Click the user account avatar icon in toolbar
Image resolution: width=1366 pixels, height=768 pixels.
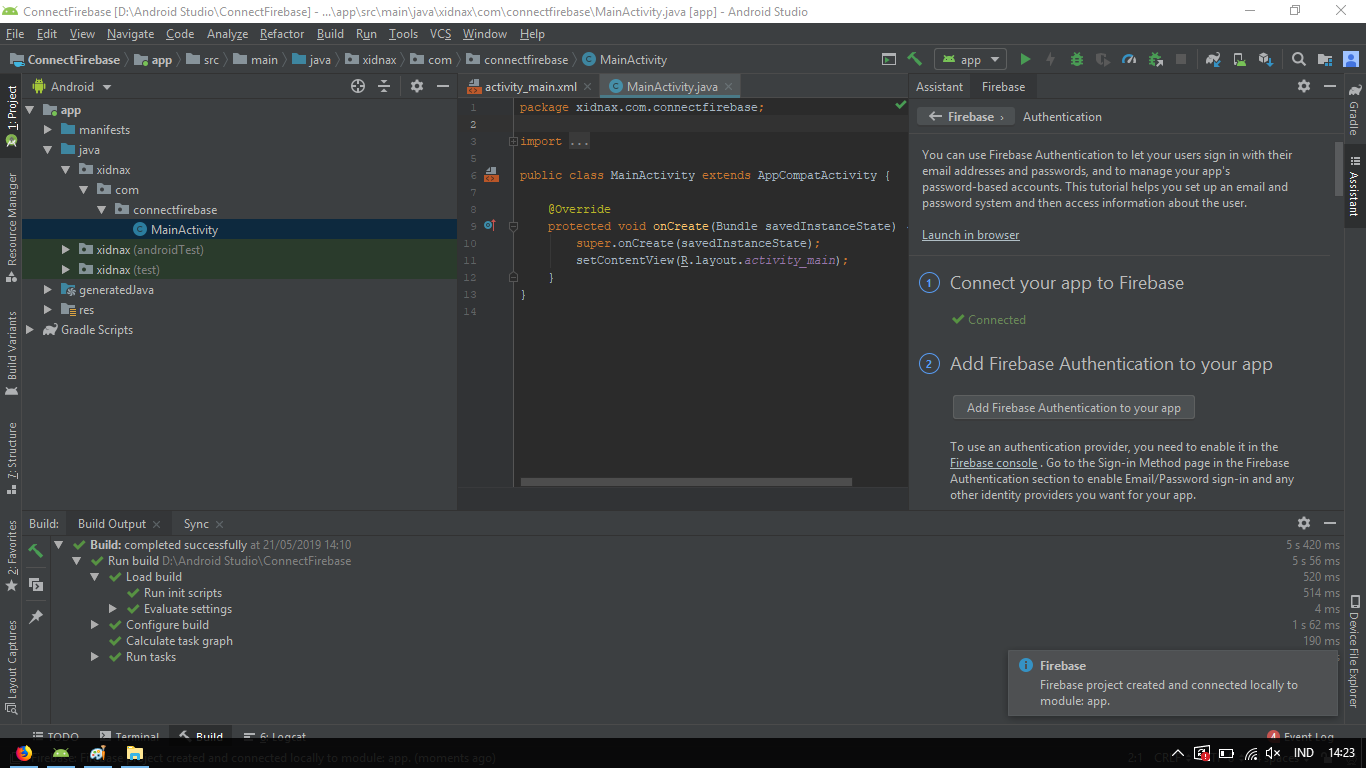click(1351, 59)
